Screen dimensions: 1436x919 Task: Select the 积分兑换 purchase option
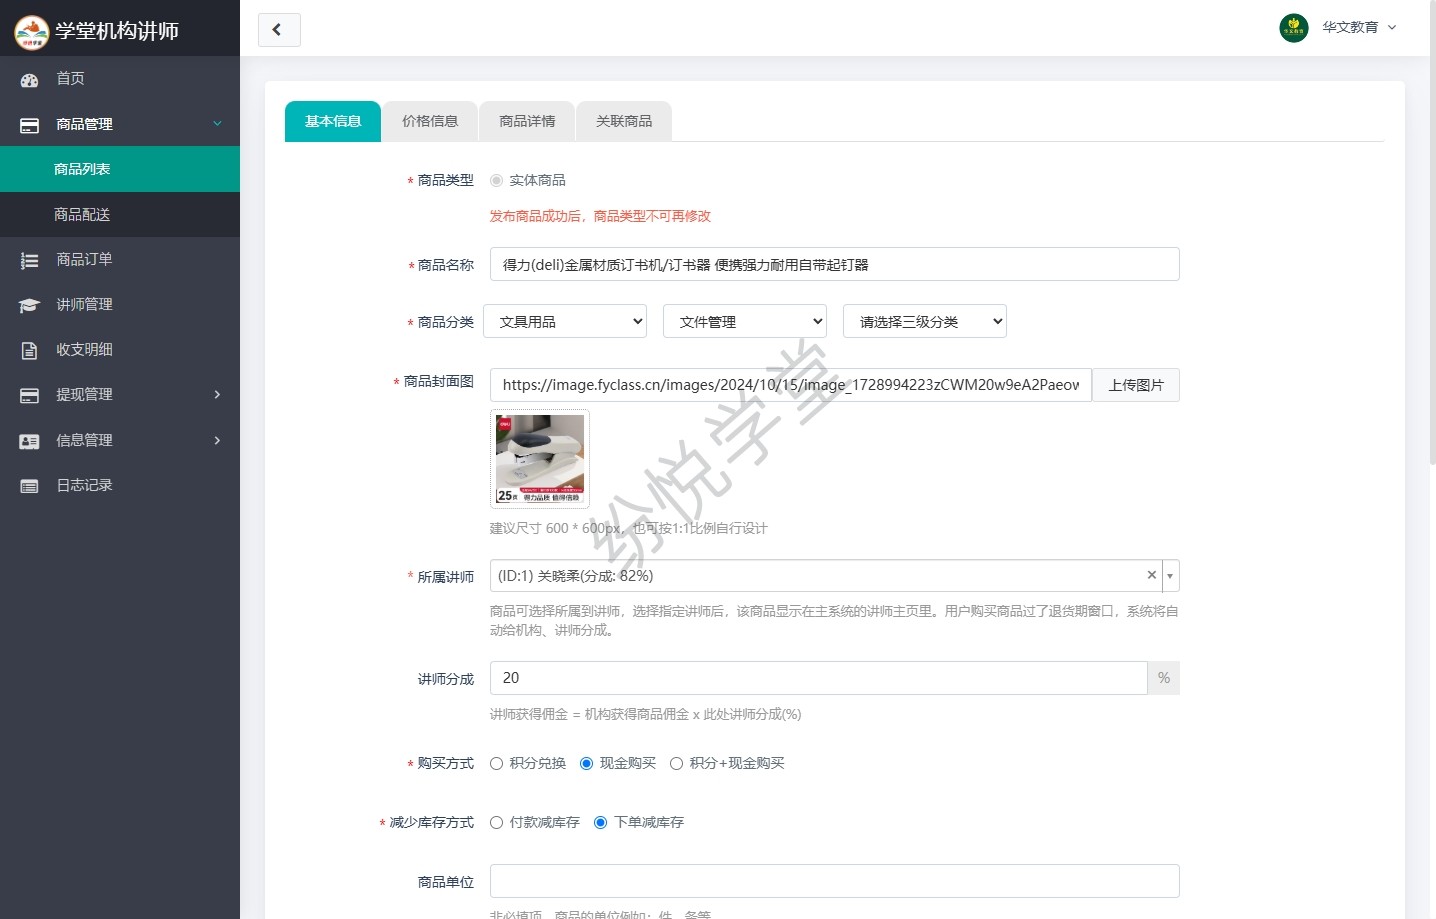pyautogui.click(x=496, y=764)
